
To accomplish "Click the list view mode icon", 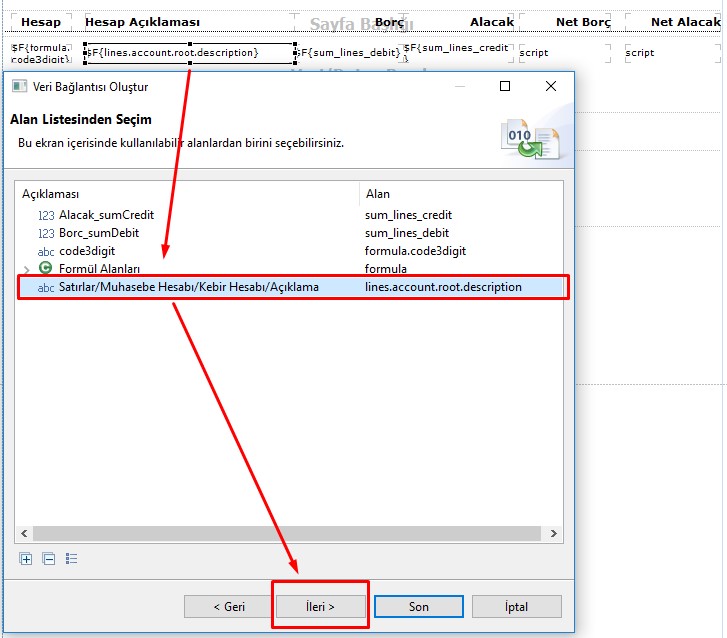I will click(72, 559).
